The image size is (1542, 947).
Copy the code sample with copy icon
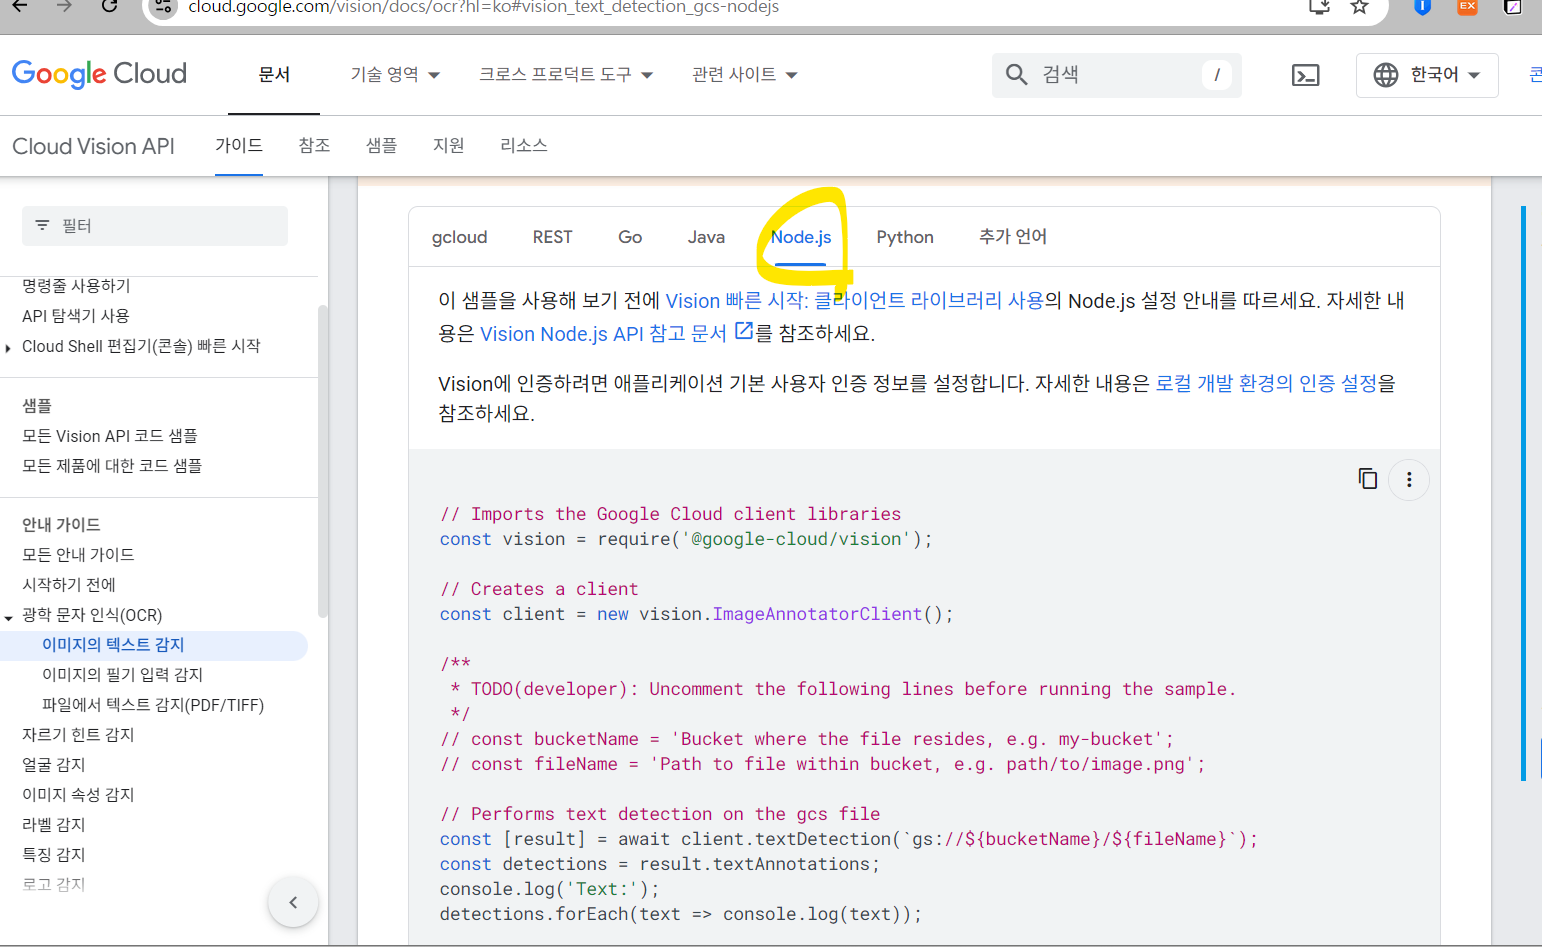click(1367, 479)
